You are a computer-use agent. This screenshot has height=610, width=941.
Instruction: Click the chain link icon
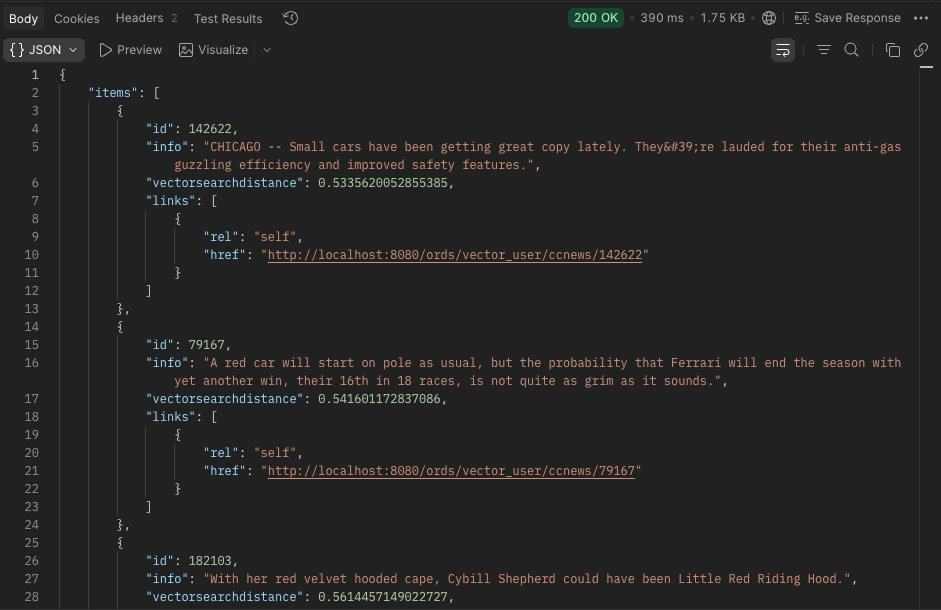[x=921, y=50]
